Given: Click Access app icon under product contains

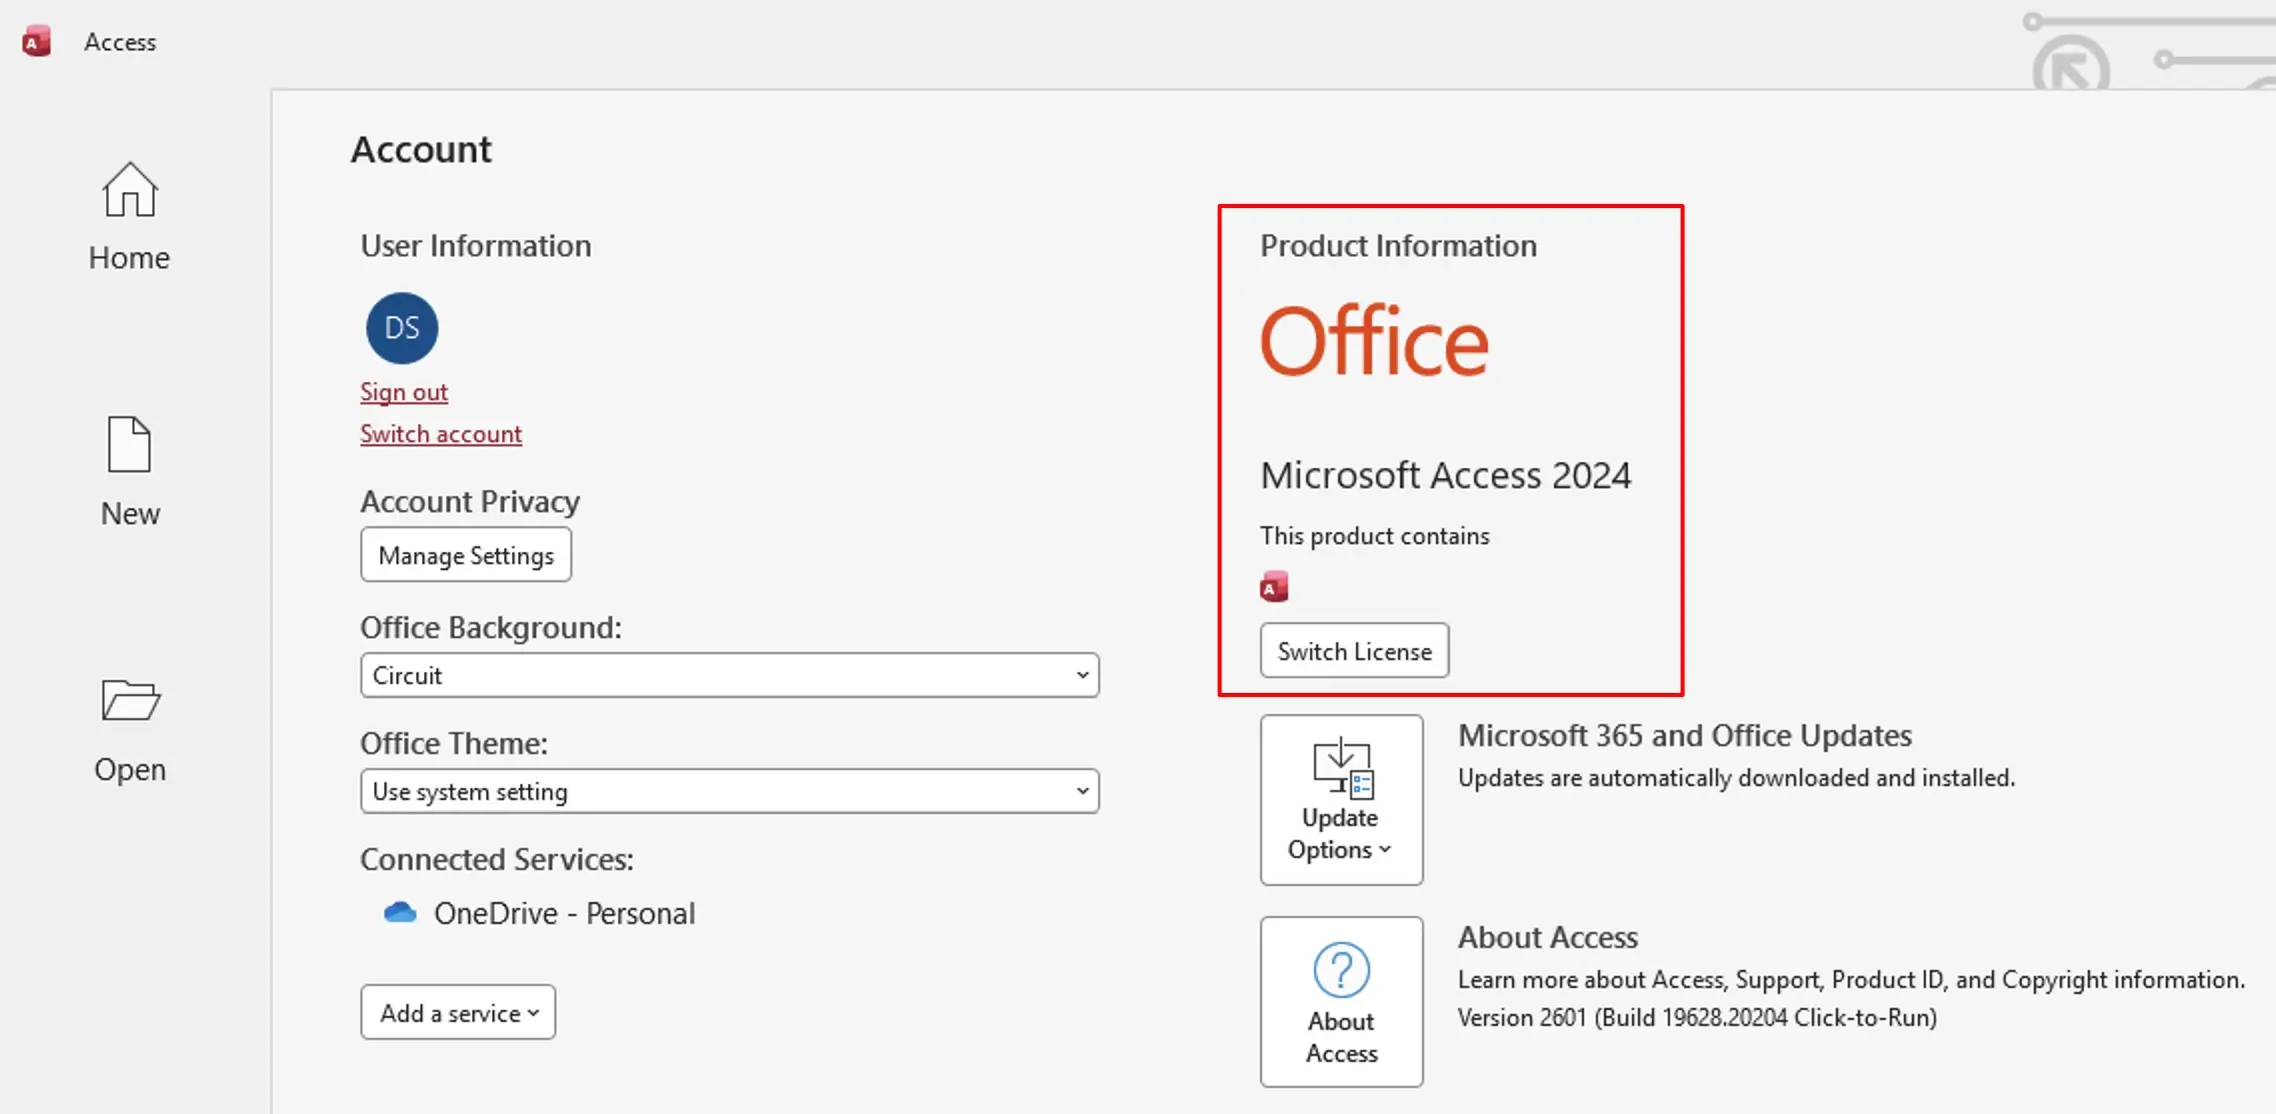Looking at the screenshot, I should (1274, 587).
